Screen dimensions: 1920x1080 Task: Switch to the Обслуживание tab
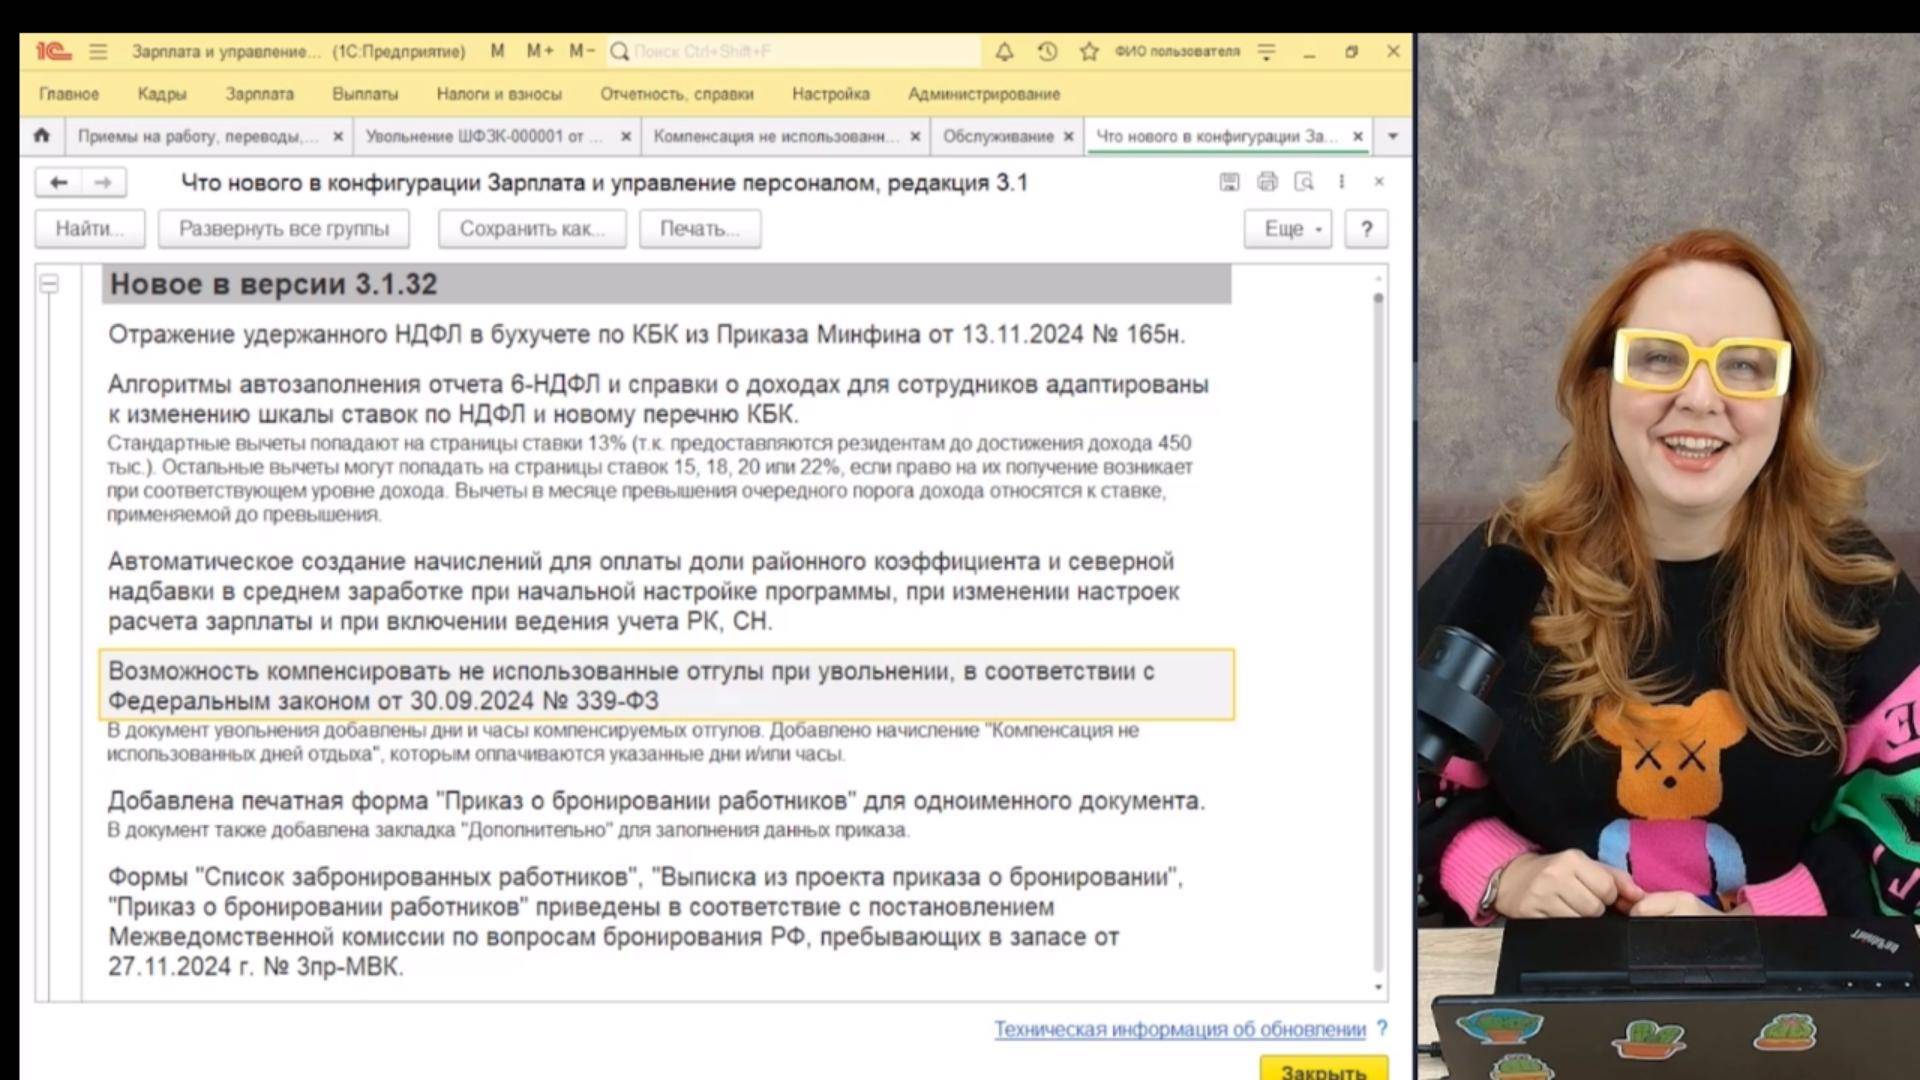[999, 136]
